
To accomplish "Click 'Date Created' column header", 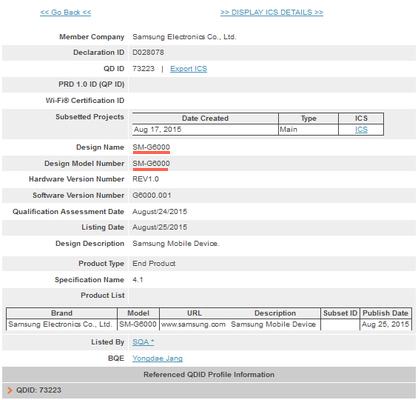I will pyautogui.click(x=205, y=118).
